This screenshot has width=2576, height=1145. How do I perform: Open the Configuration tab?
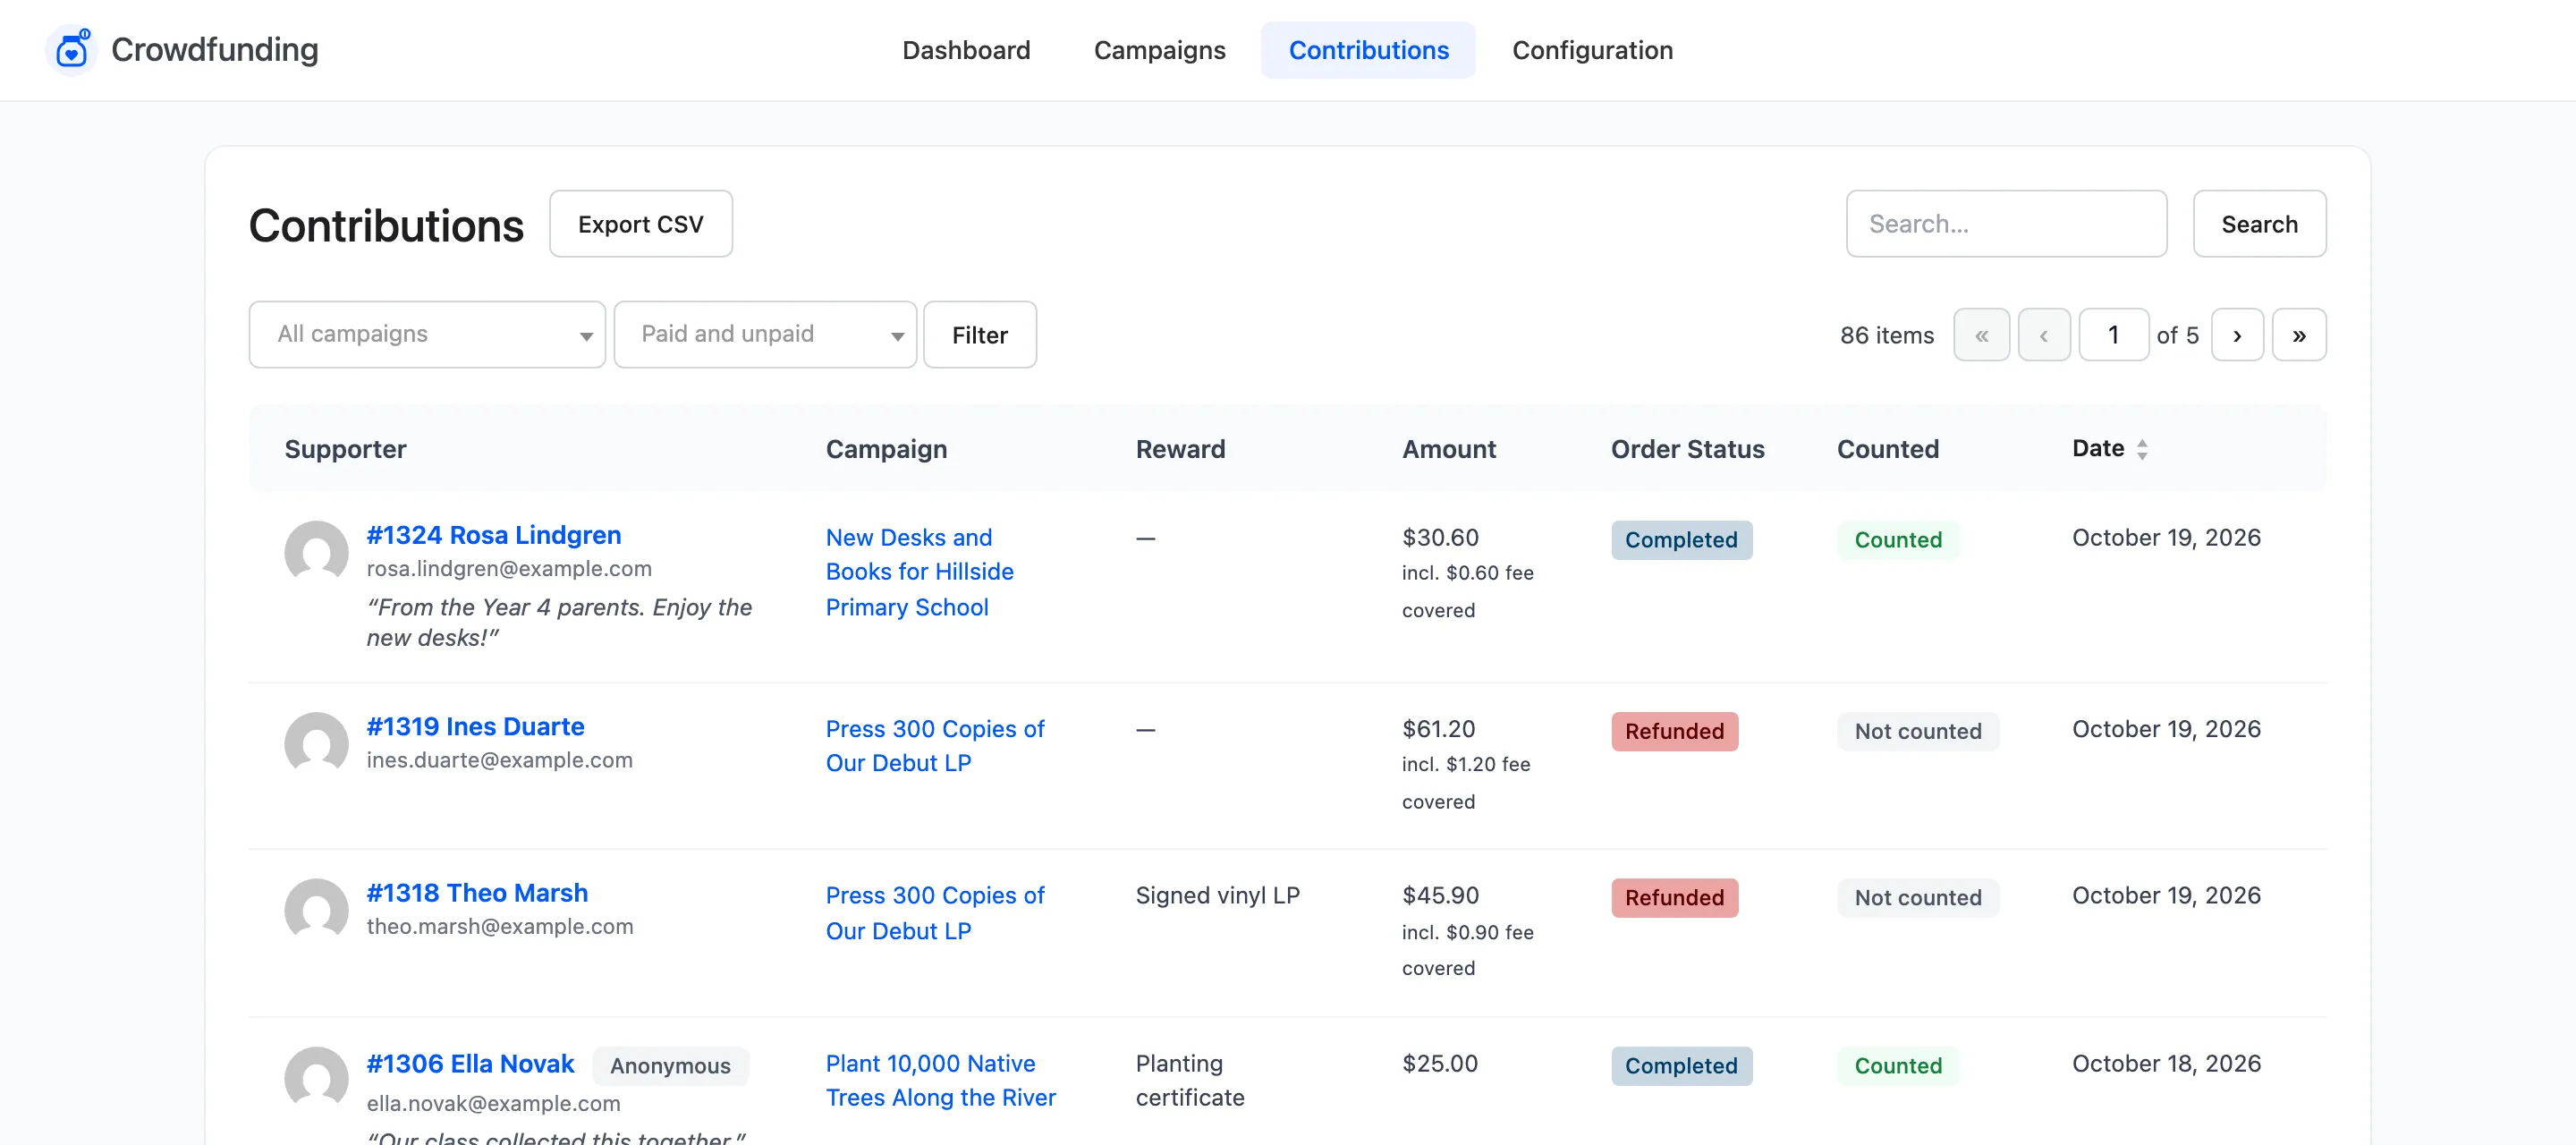tap(1592, 50)
